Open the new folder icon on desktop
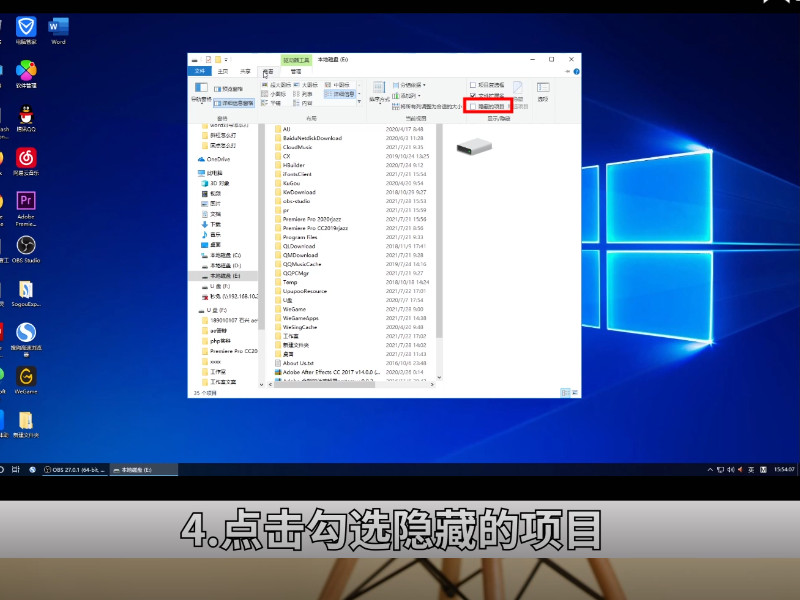Image resolution: width=800 pixels, height=600 pixels. tap(26, 424)
